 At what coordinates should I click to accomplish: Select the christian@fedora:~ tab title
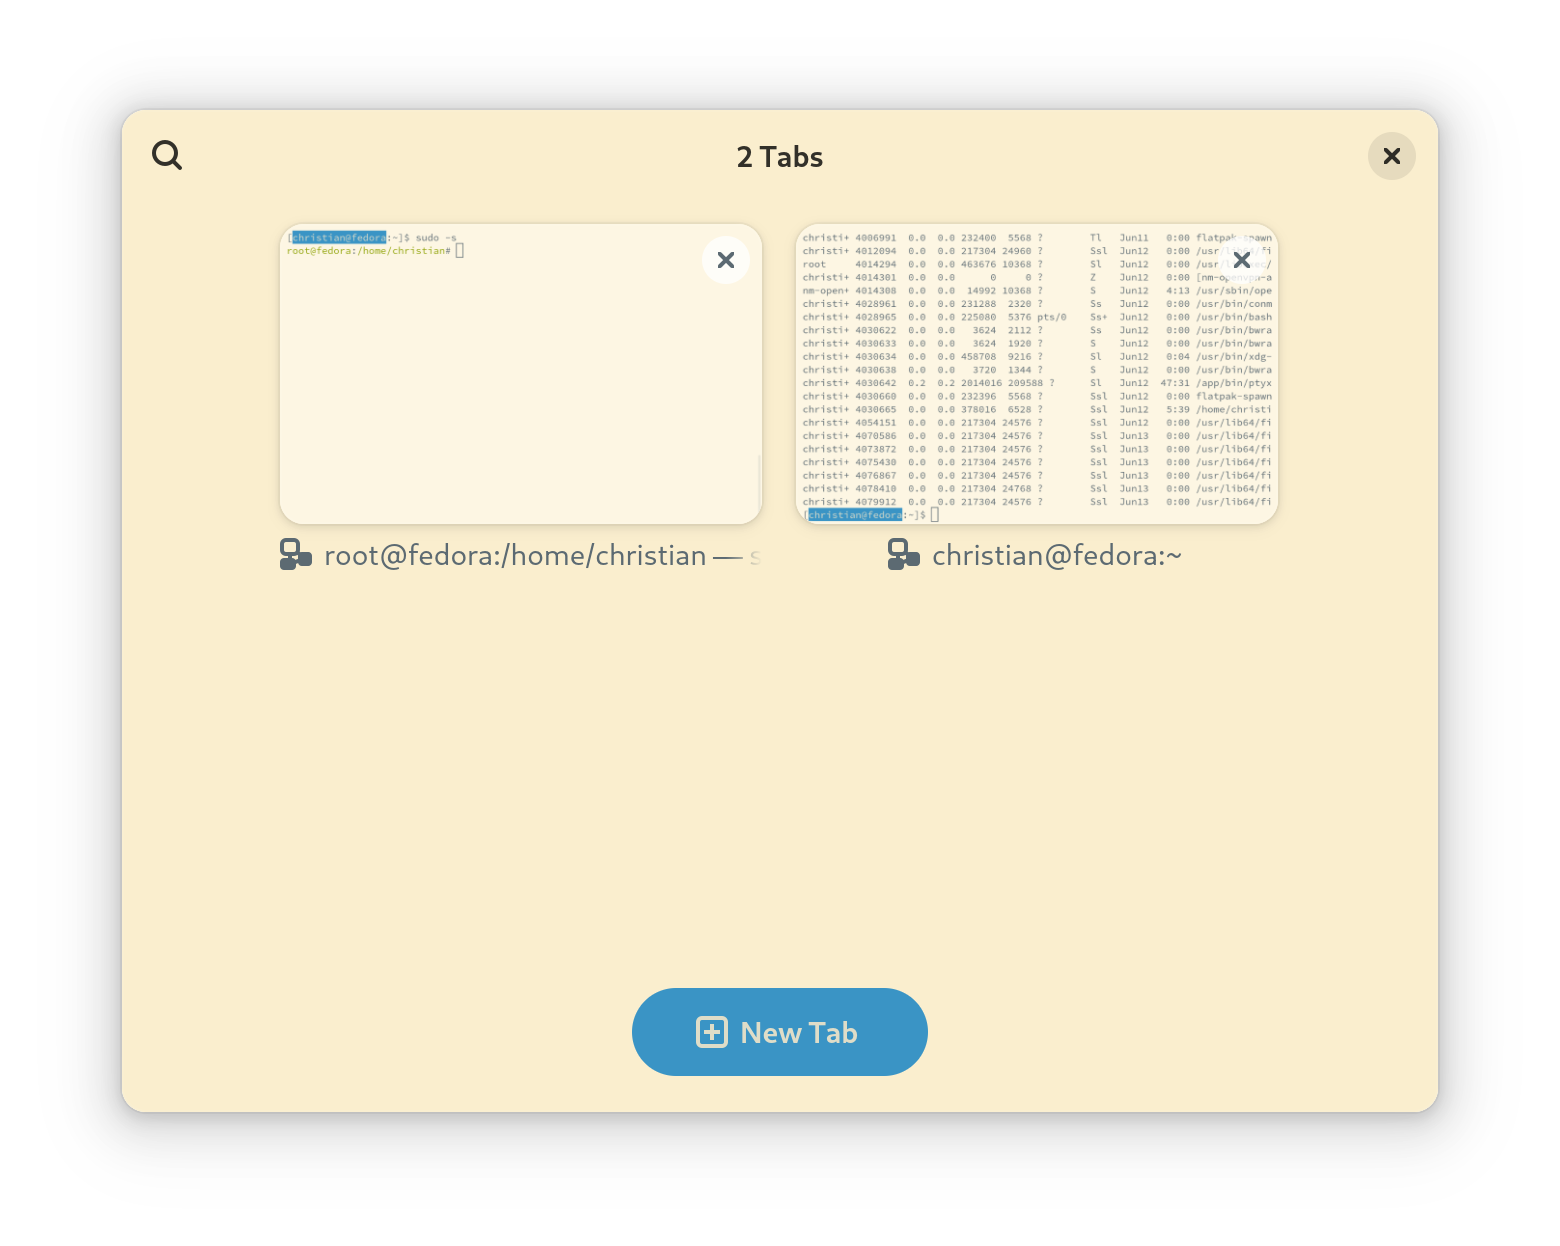coord(1056,556)
